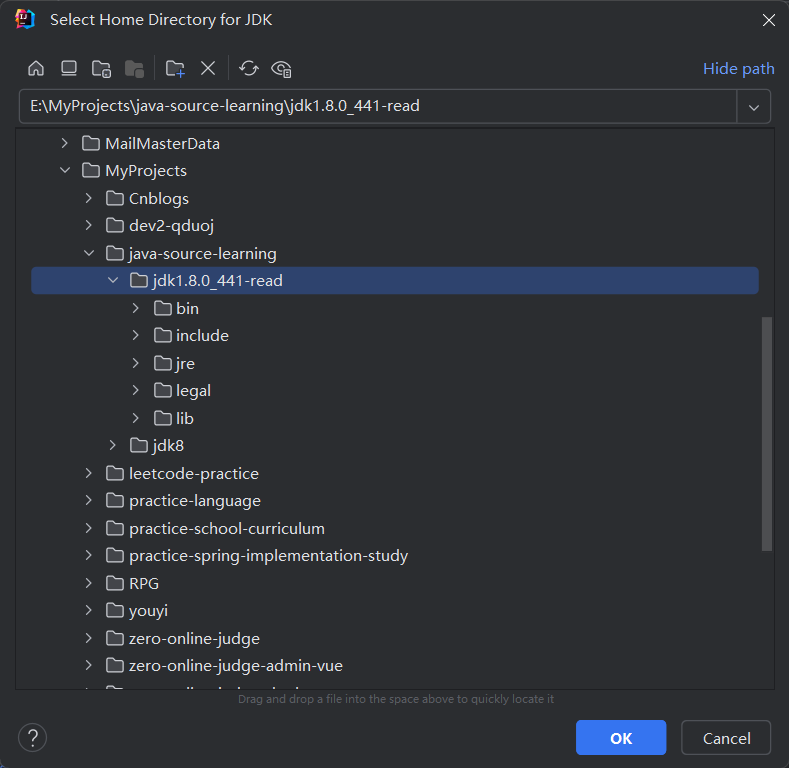Click the Delete (X) toolbar icon

pos(208,68)
